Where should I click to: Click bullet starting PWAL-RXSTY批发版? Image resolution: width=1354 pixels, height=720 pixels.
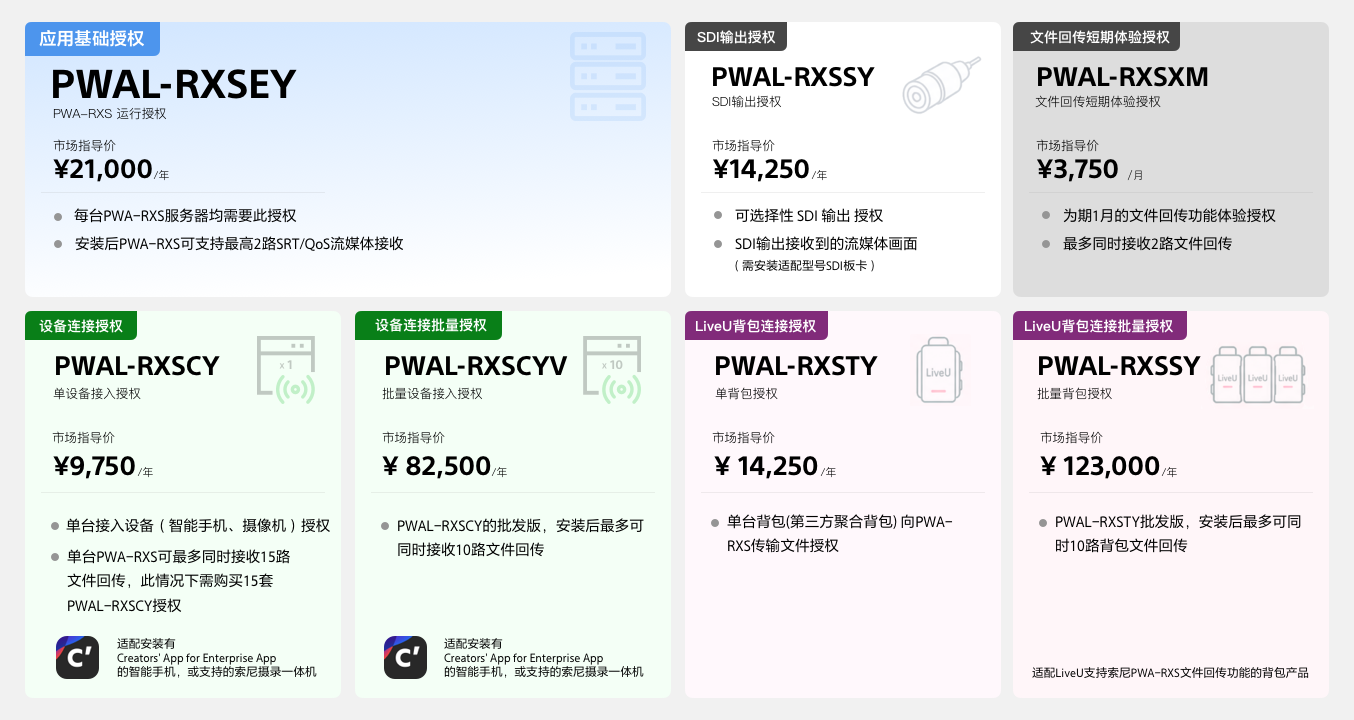pos(1178,534)
